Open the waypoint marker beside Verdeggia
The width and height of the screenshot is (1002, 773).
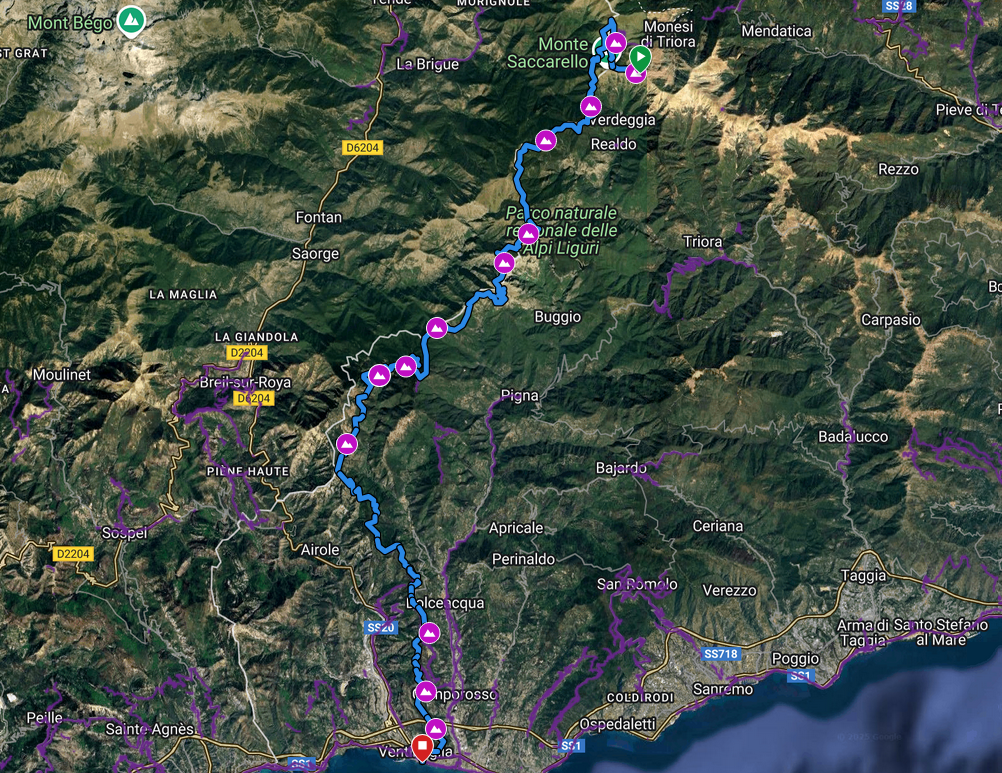click(591, 107)
